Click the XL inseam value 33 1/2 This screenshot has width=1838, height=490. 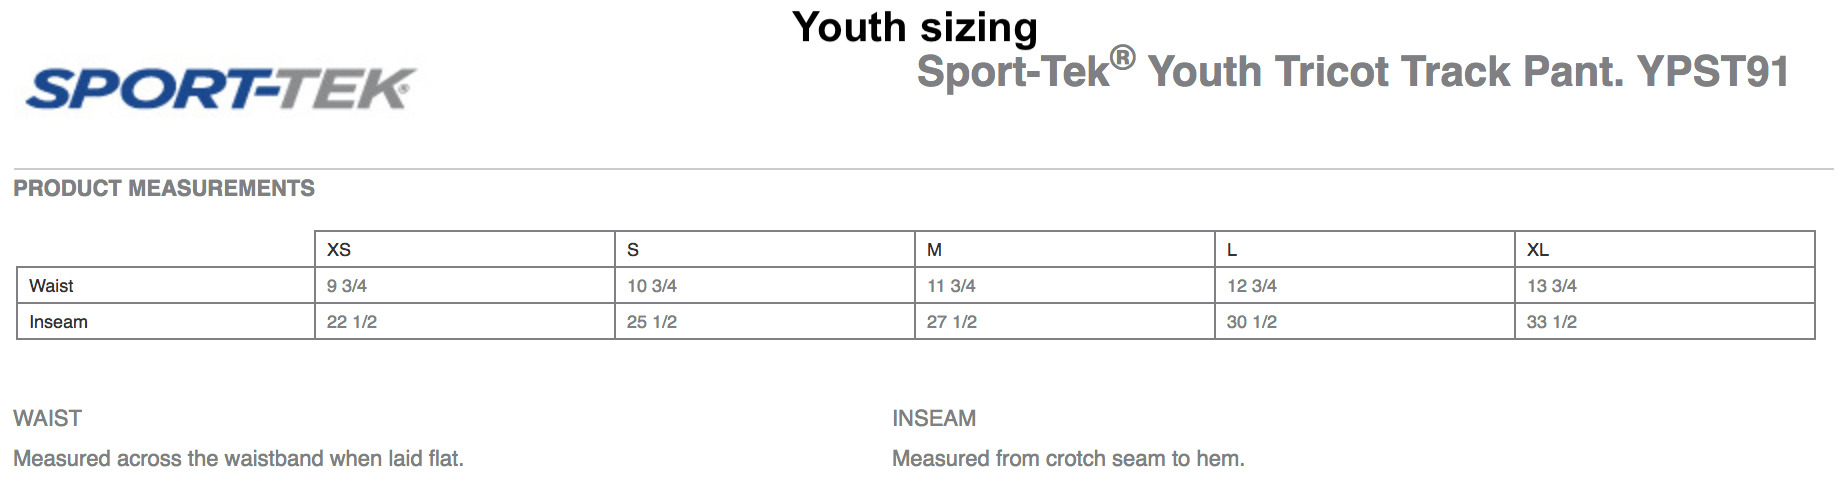click(x=1552, y=322)
